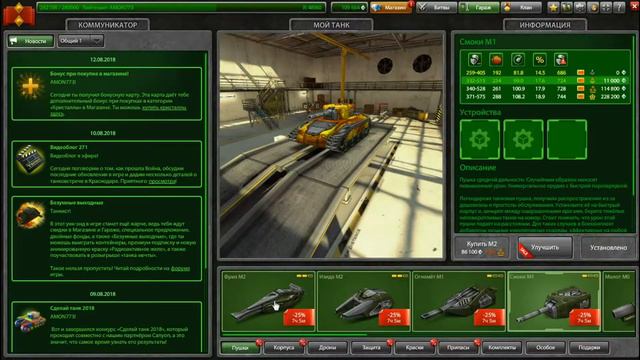Switch to Новости news tab

[31, 41]
